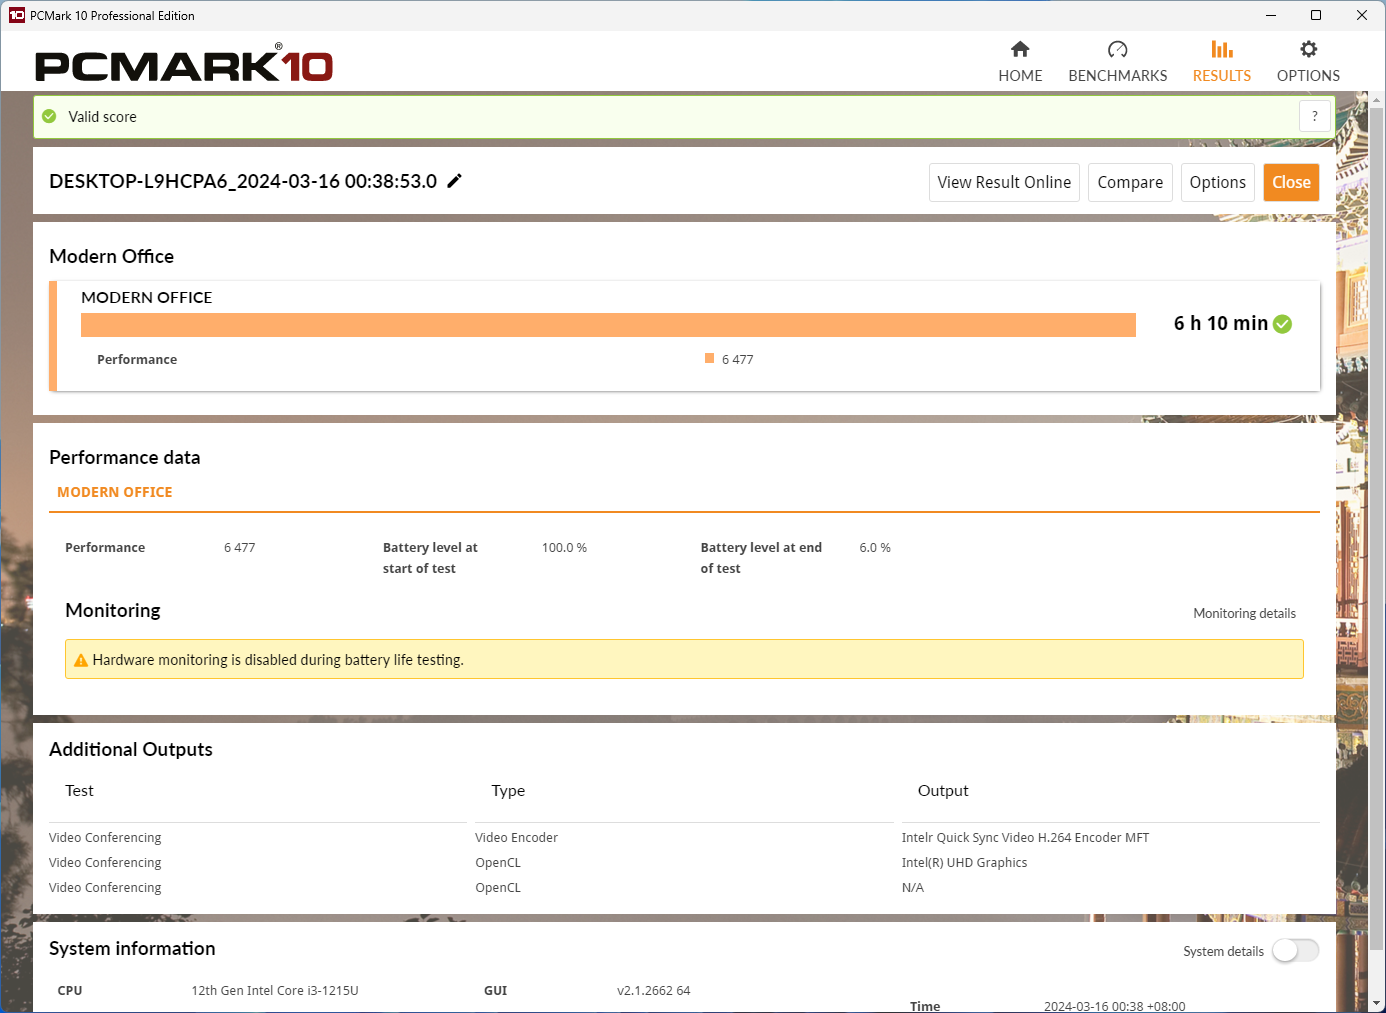This screenshot has width=1386, height=1013.
Task: Select the MODERN OFFICE performance data tab
Action: pos(115,492)
